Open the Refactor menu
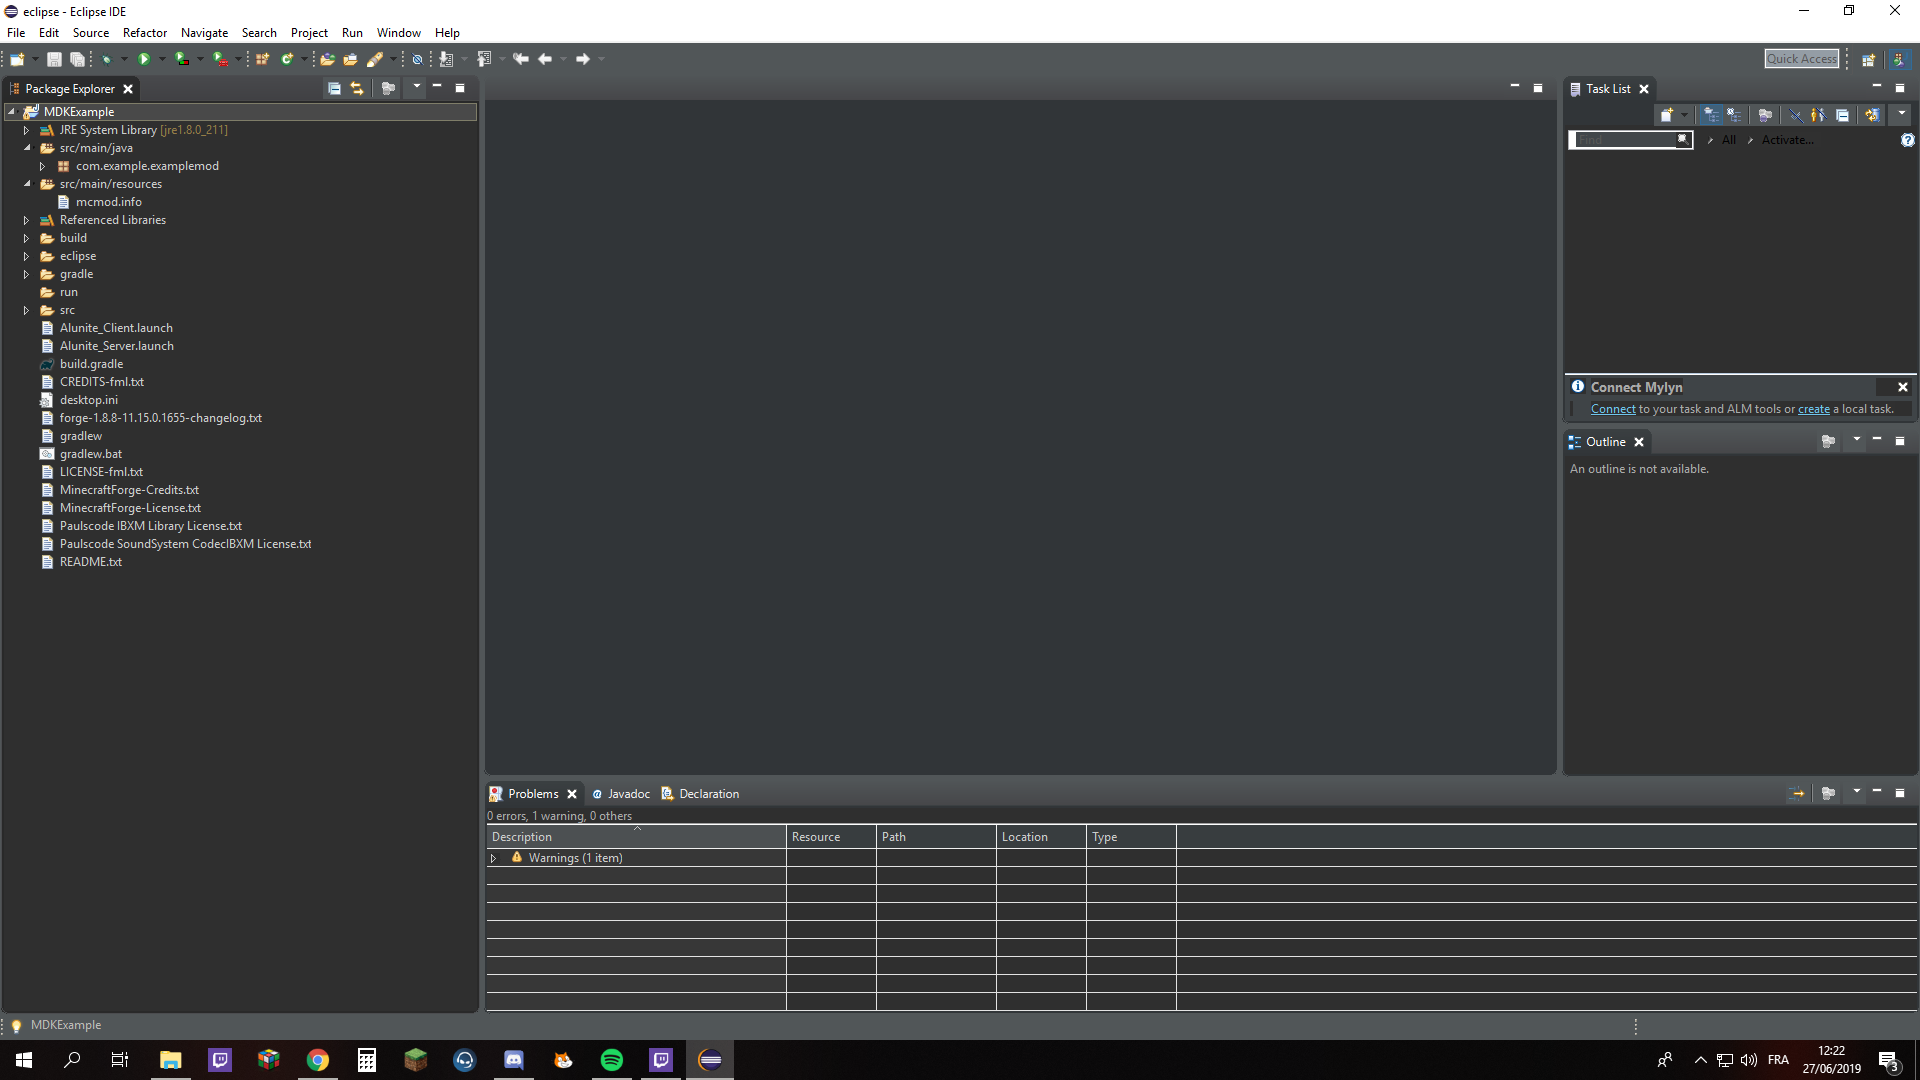The width and height of the screenshot is (1920, 1080). 144,33
